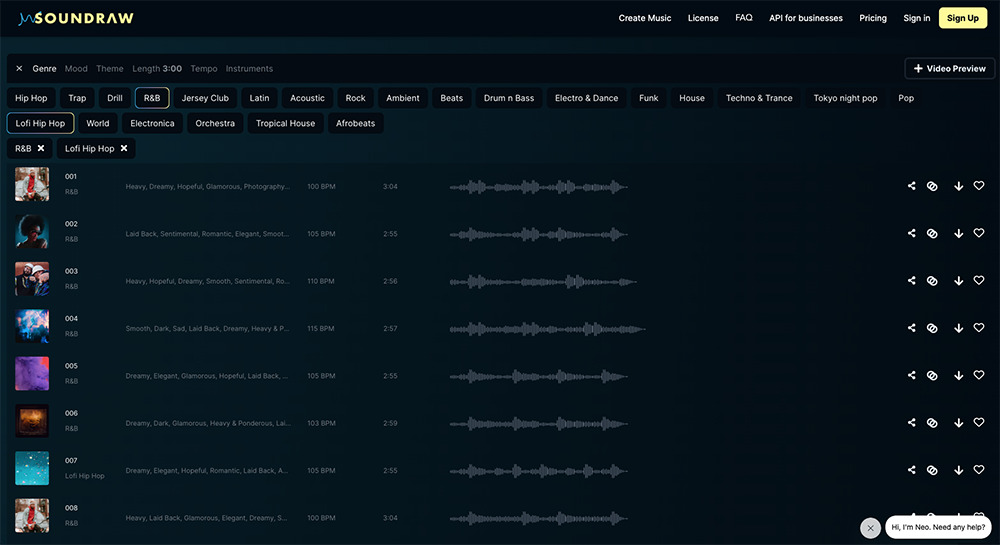
Task: Click the yellow Sign Up button
Action: click(x=962, y=18)
